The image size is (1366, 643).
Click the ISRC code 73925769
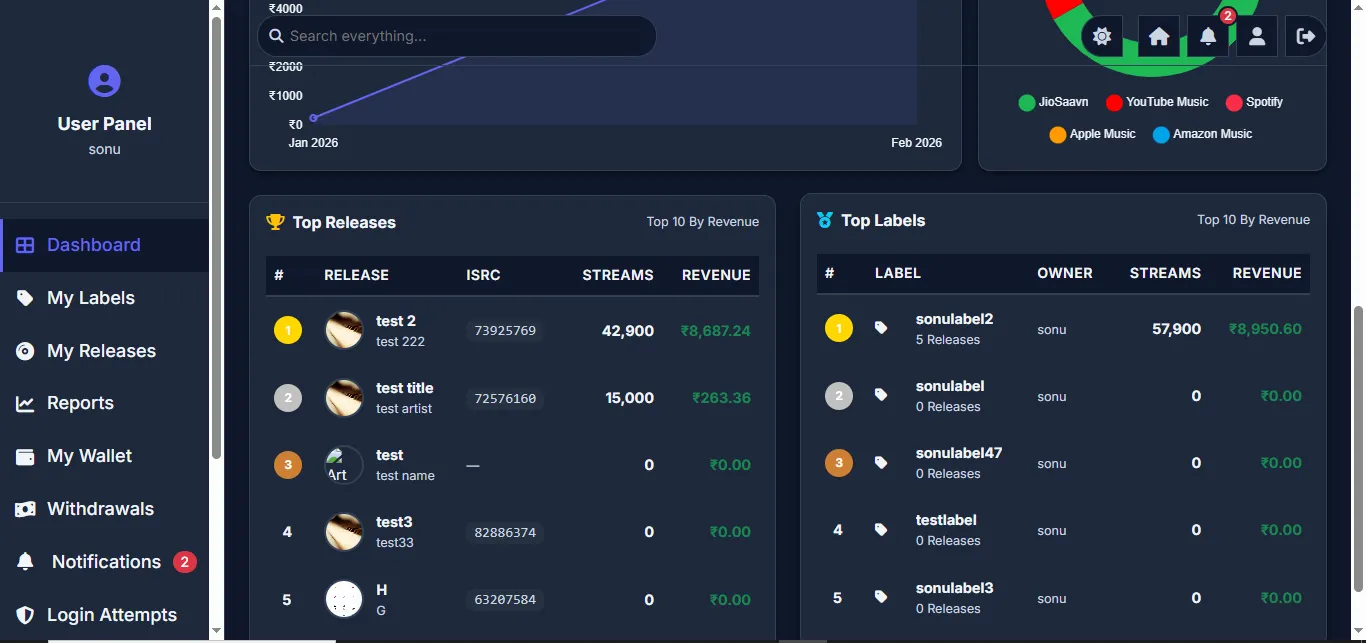coord(505,331)
